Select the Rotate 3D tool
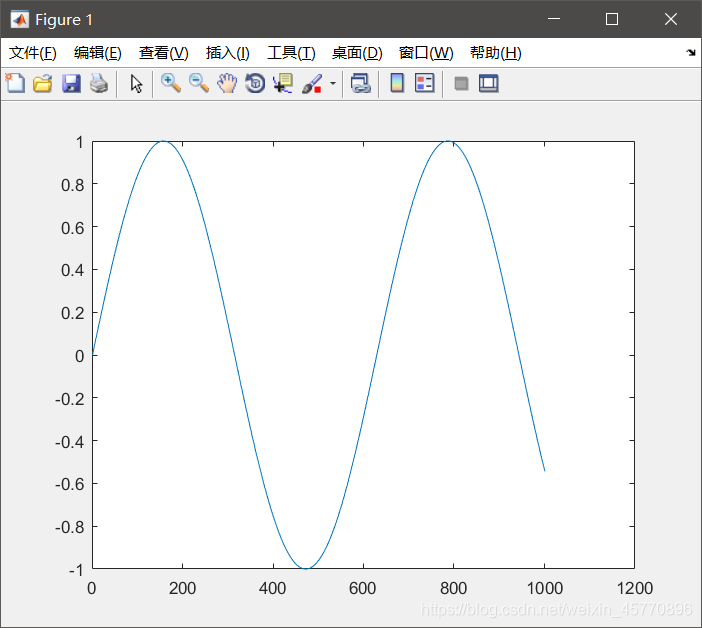Viewport: 702px width, 628px height. pyautogui.click(x=255, y=84)
